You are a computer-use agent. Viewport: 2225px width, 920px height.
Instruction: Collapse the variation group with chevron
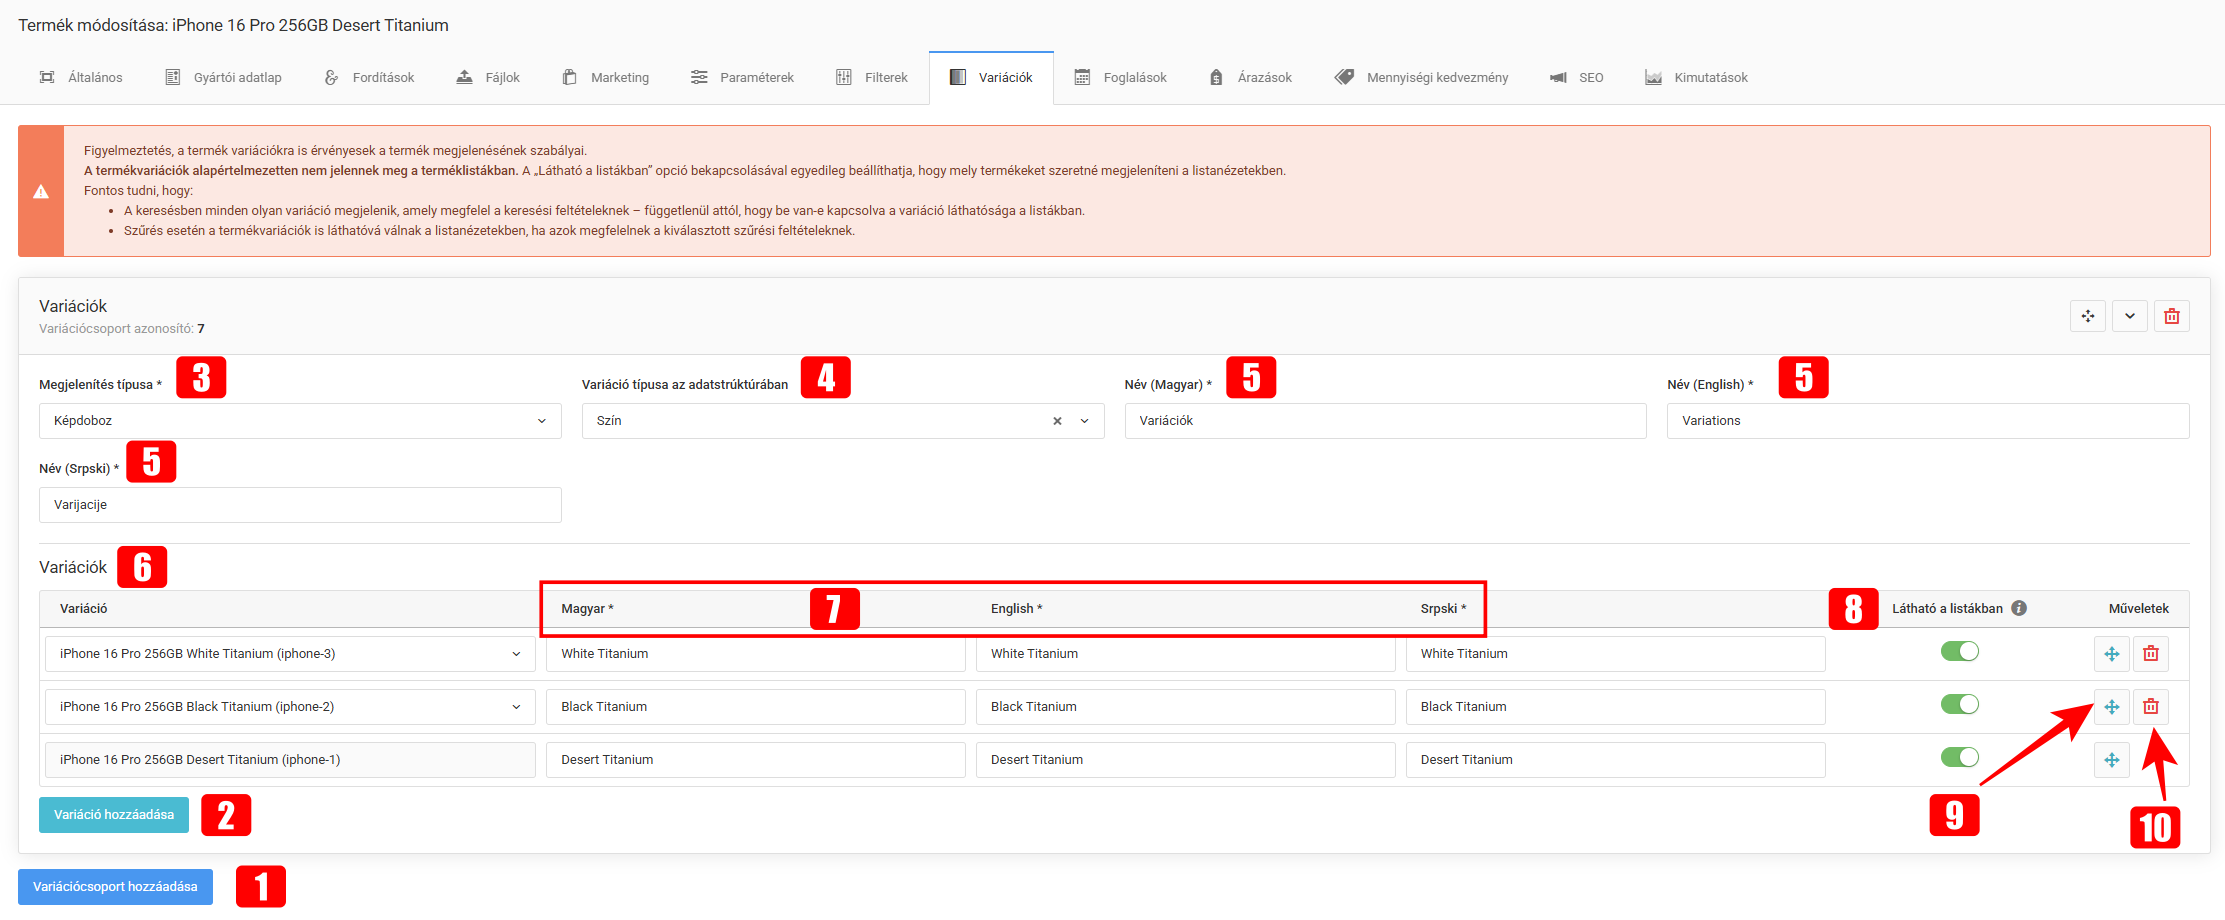2129,316
